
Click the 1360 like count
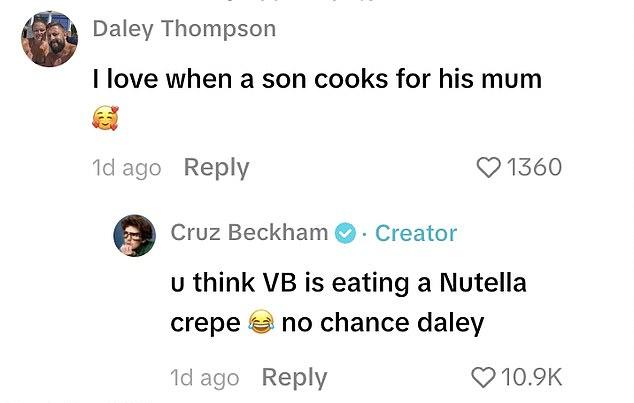[x=535, y=168]
